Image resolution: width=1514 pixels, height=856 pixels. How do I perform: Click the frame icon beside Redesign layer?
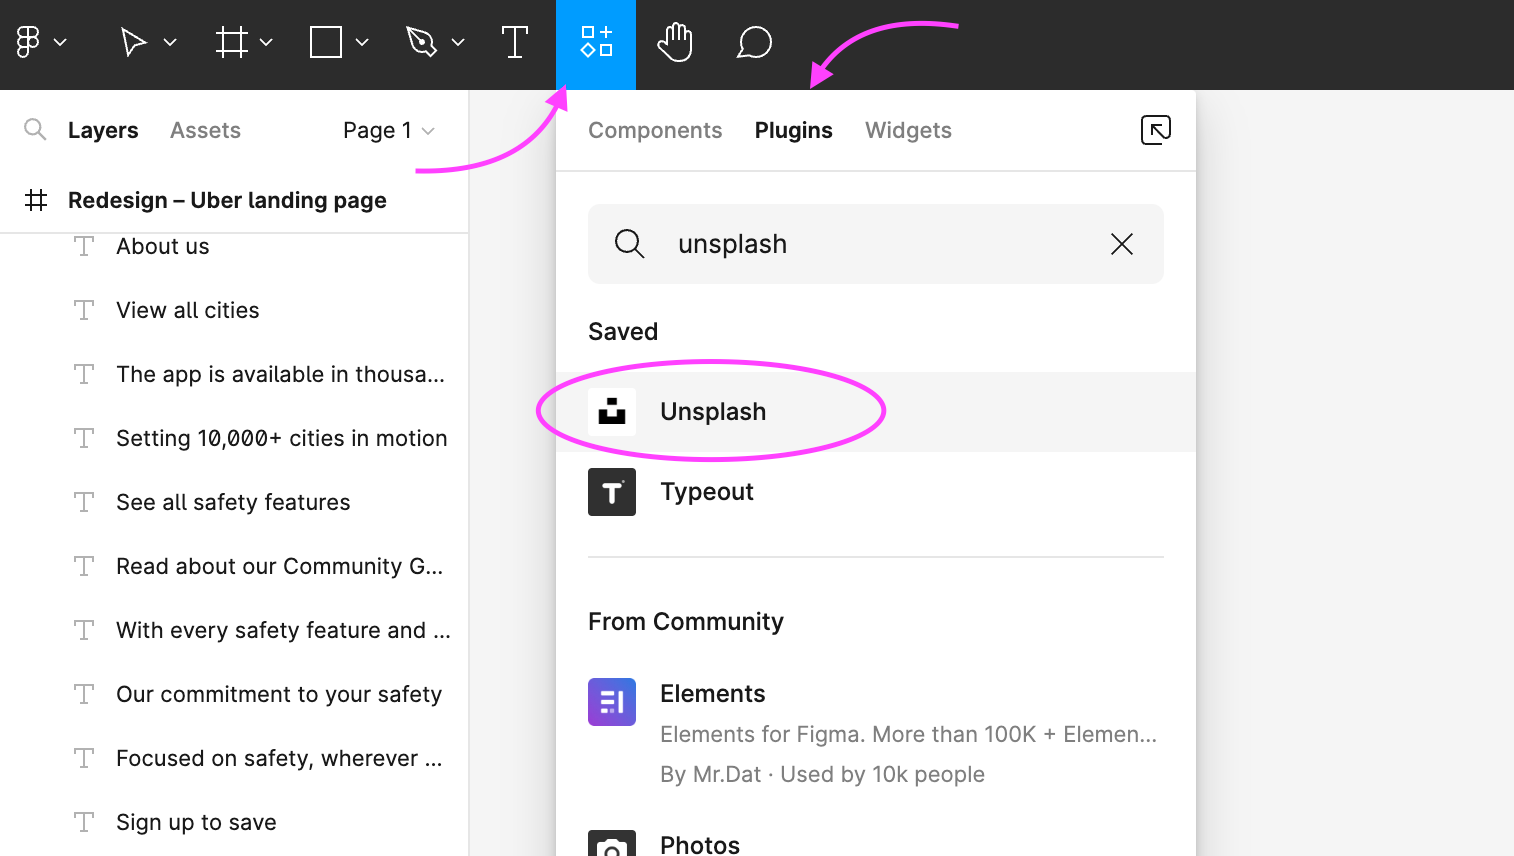pos(36,200)
